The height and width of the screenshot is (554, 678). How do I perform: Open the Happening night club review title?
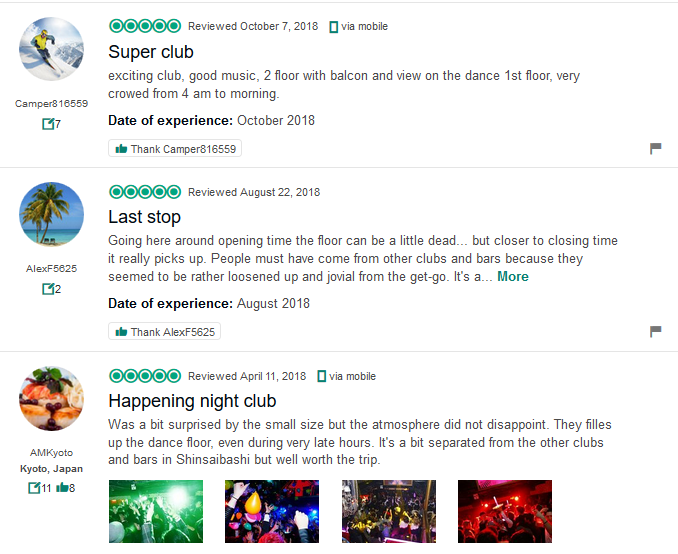(192, 401)
